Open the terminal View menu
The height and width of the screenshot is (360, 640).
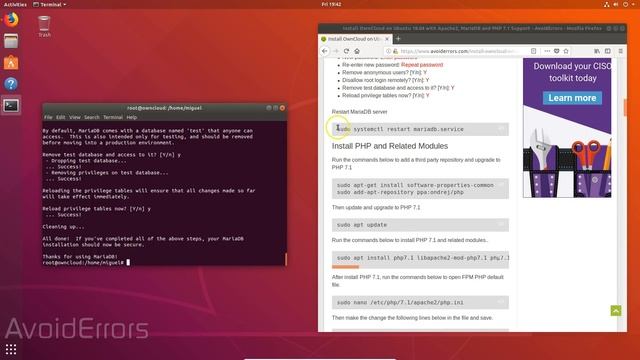pyautogui.click(x=75, y=117)
